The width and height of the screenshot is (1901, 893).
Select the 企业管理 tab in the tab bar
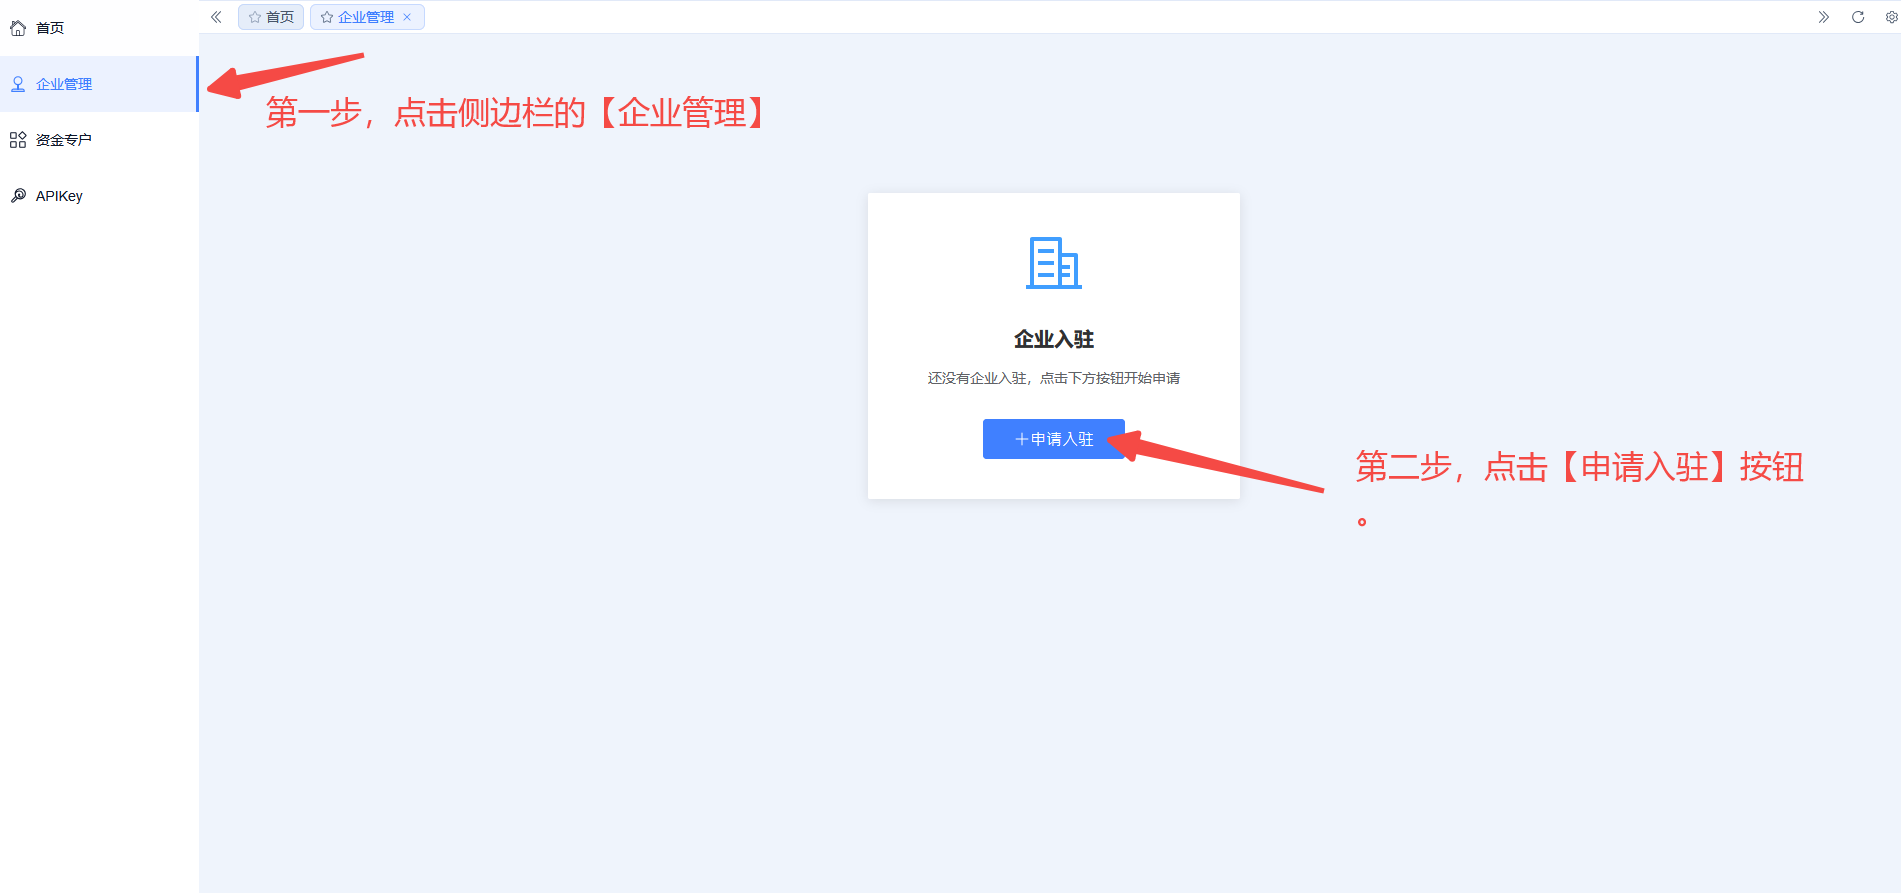click(x=365, y=17)
